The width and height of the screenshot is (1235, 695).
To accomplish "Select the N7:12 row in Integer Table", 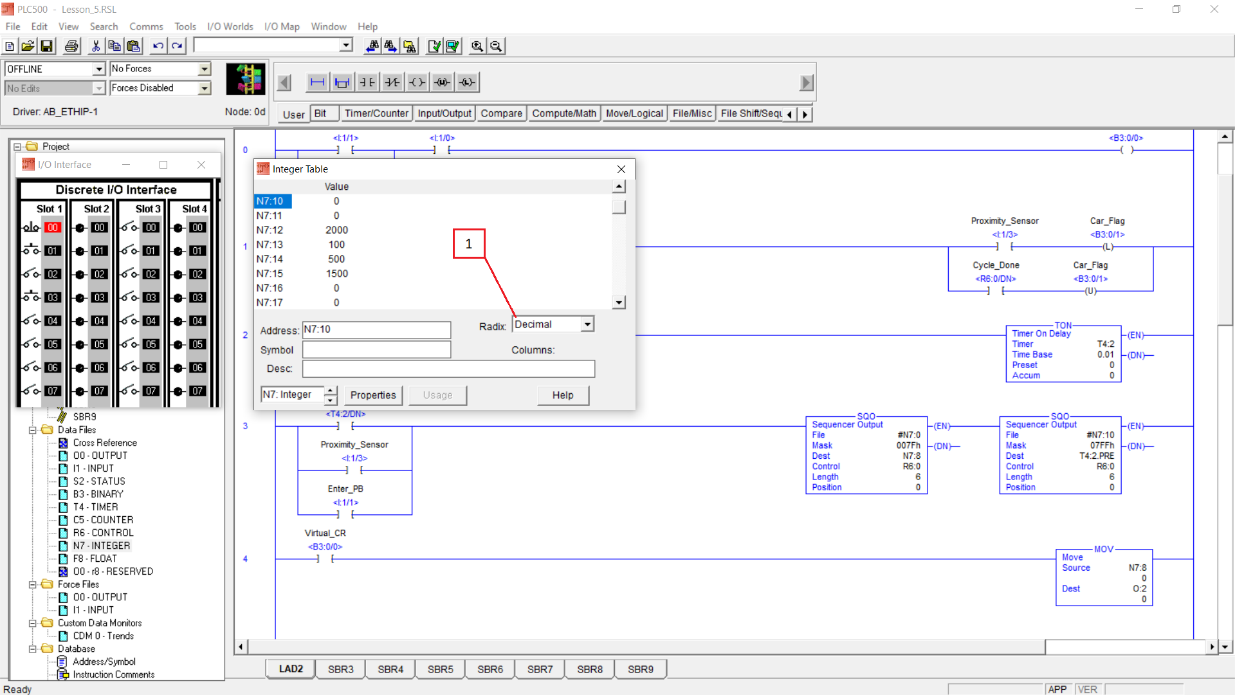I will tap(432, 230).
